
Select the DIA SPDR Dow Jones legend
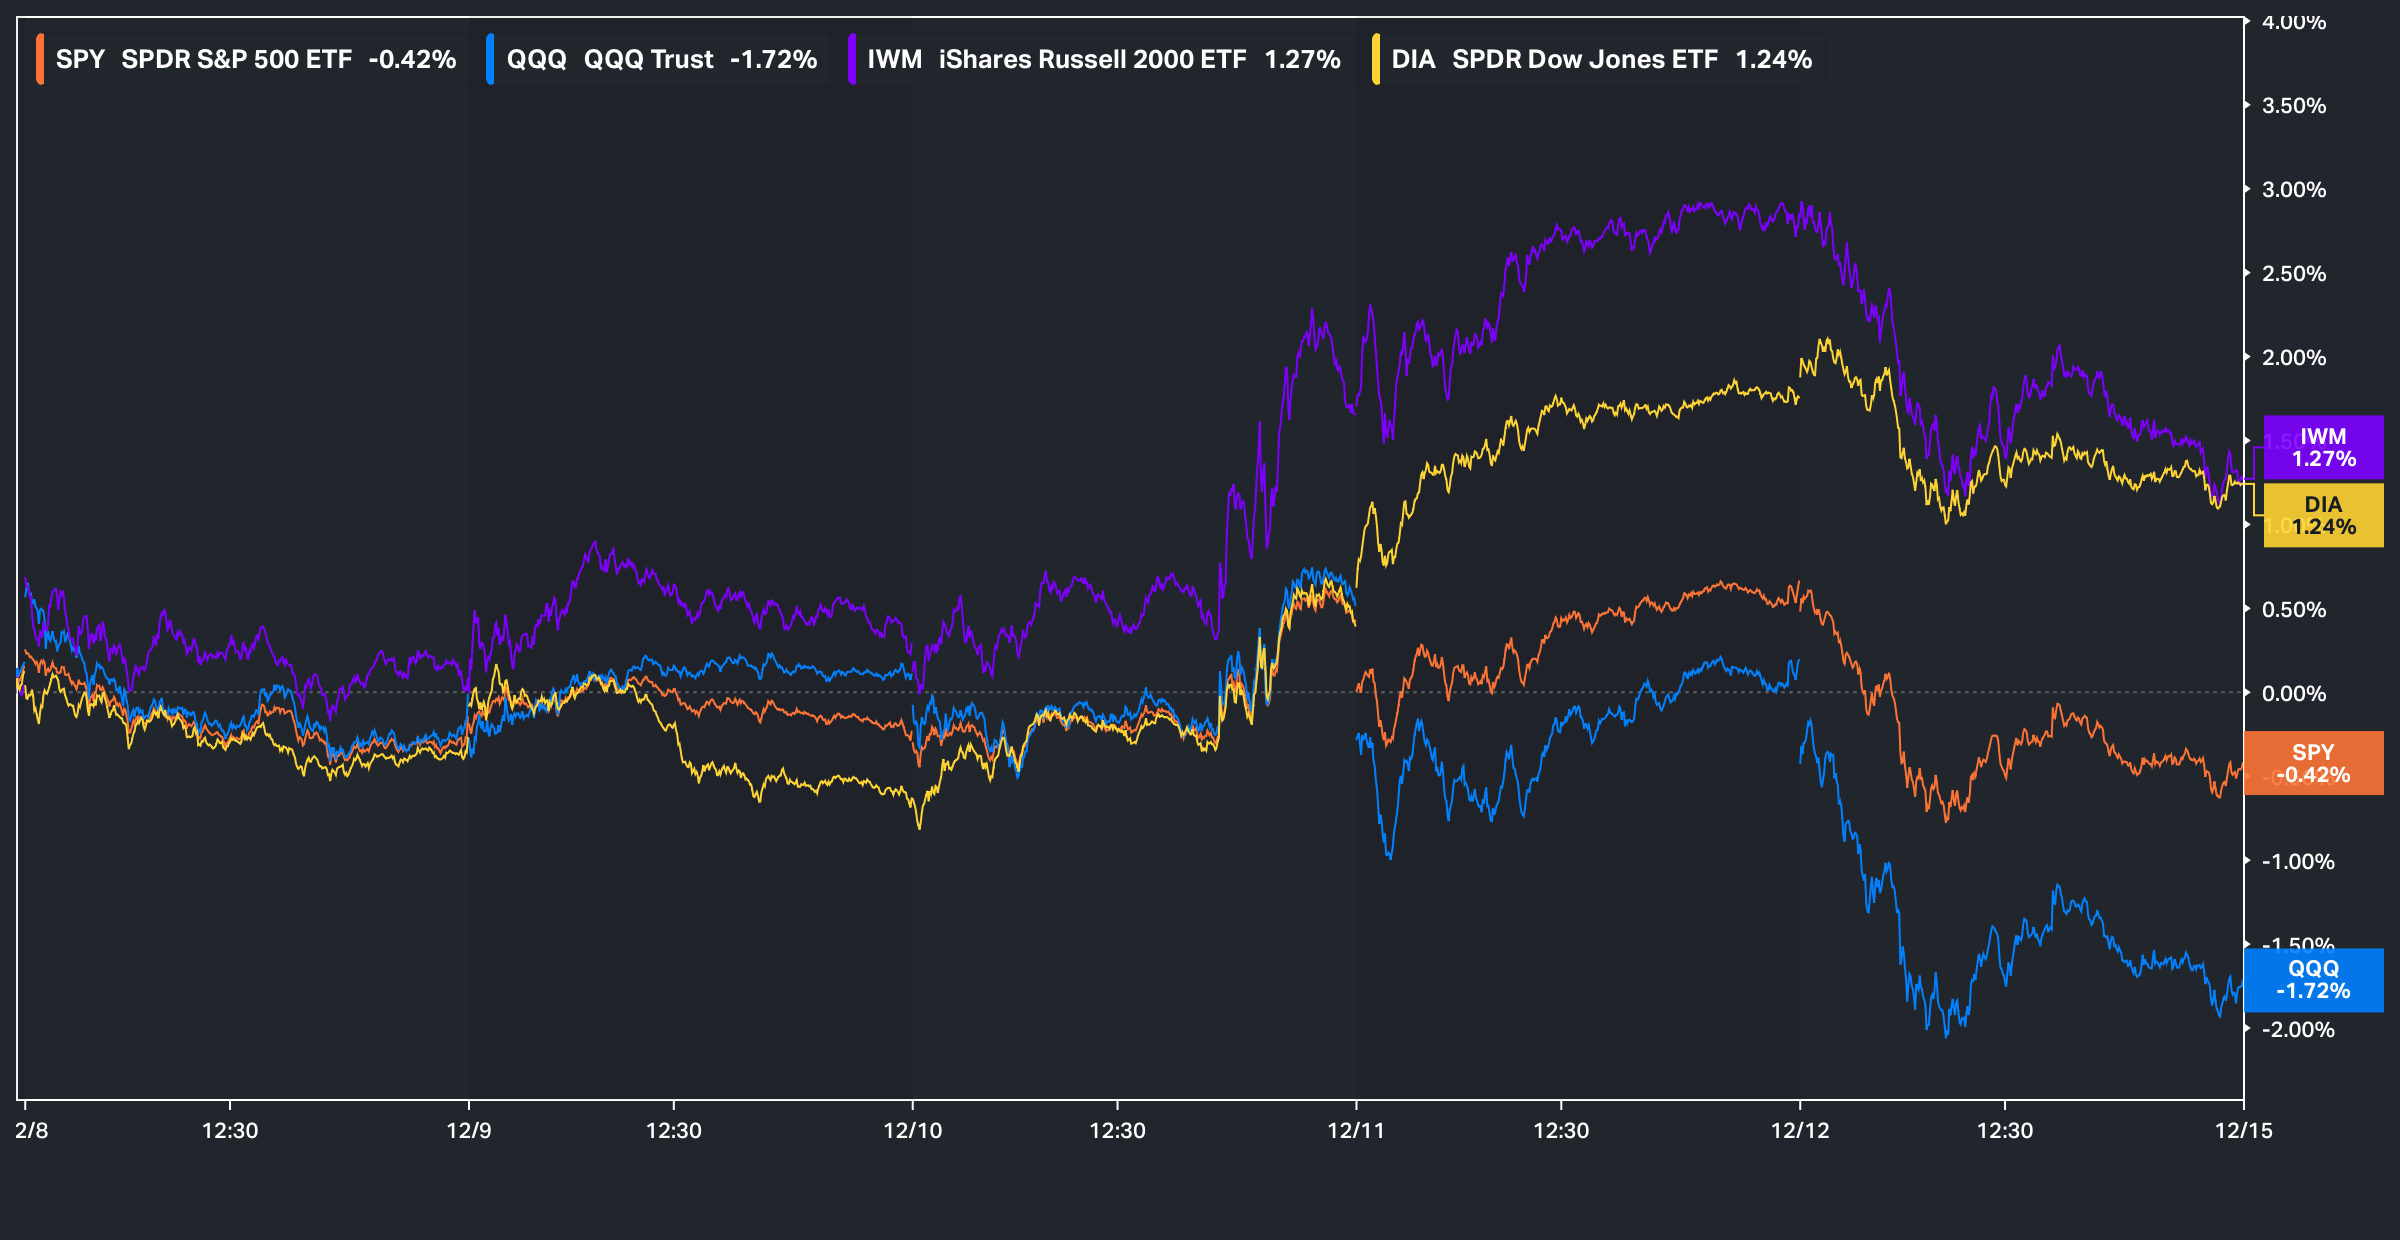coord(1601,59)
